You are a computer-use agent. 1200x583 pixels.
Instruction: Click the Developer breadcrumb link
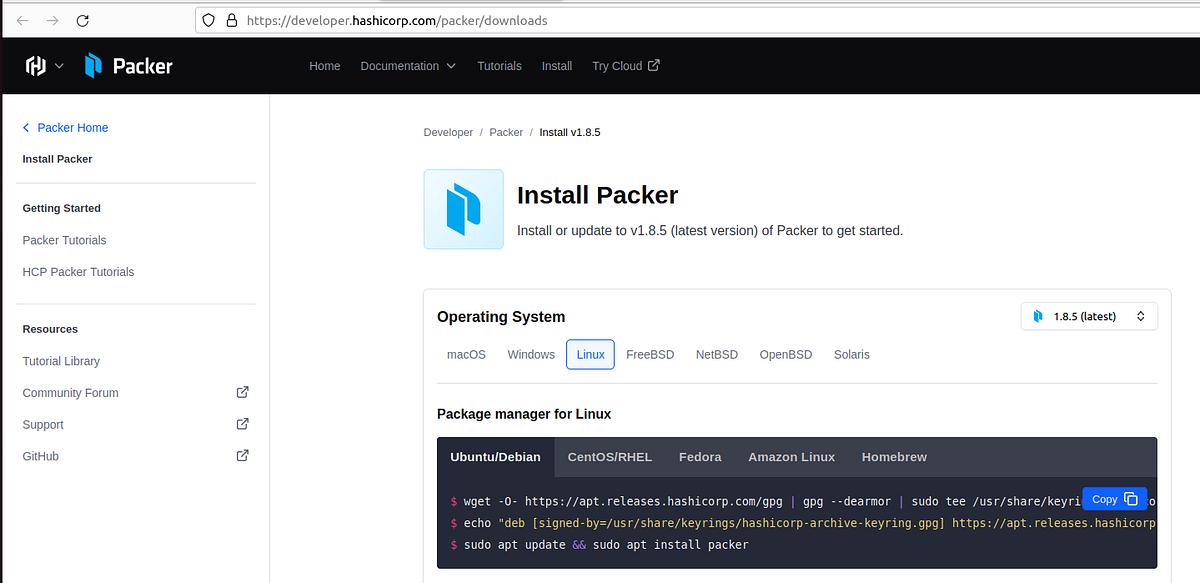coord(448,131)
